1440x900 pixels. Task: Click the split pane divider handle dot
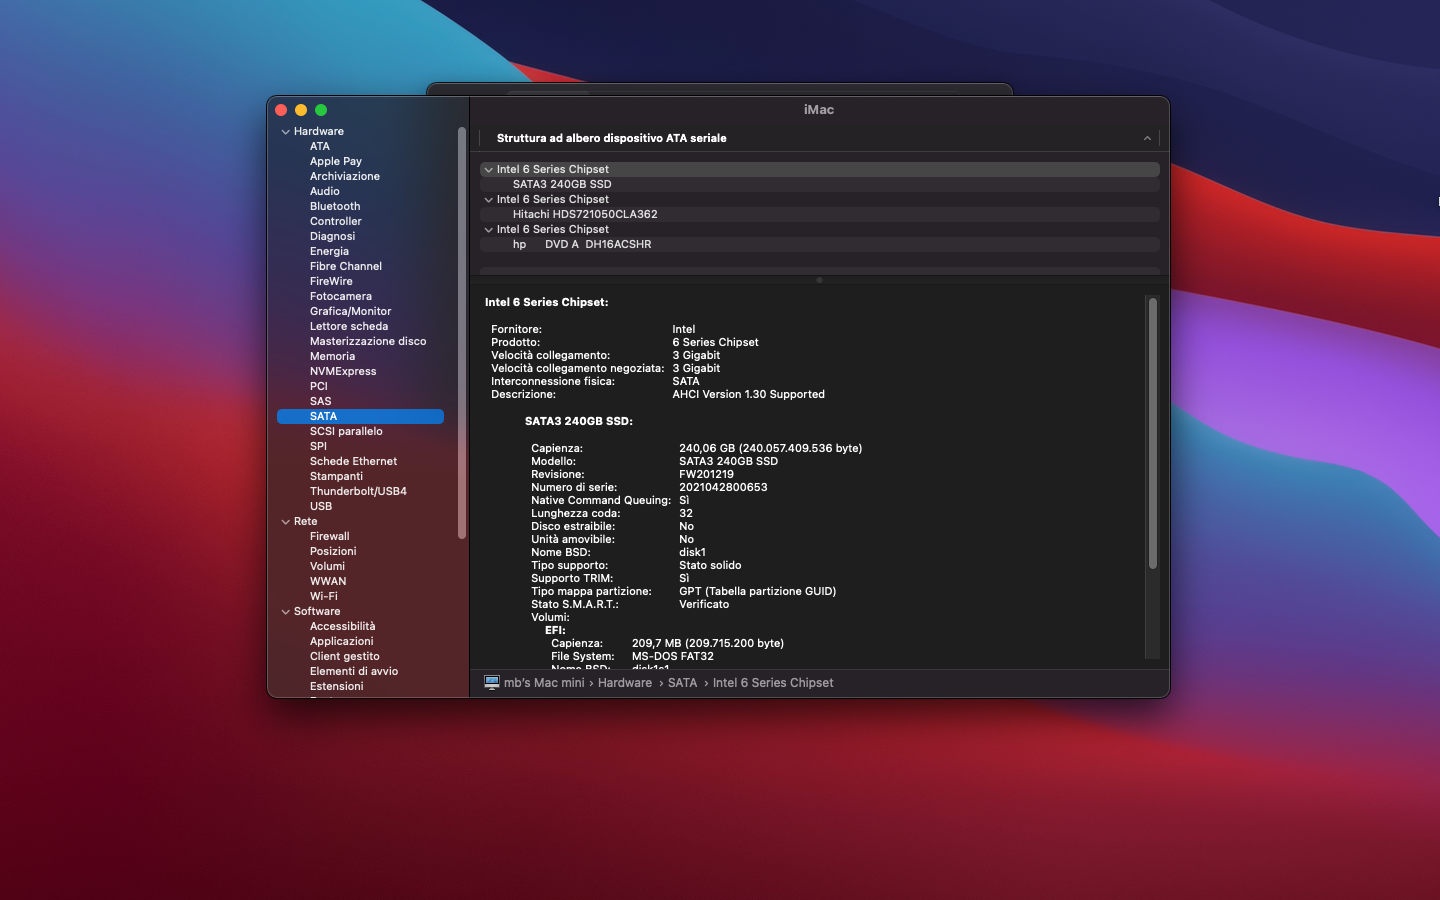(x=819, y=280)
